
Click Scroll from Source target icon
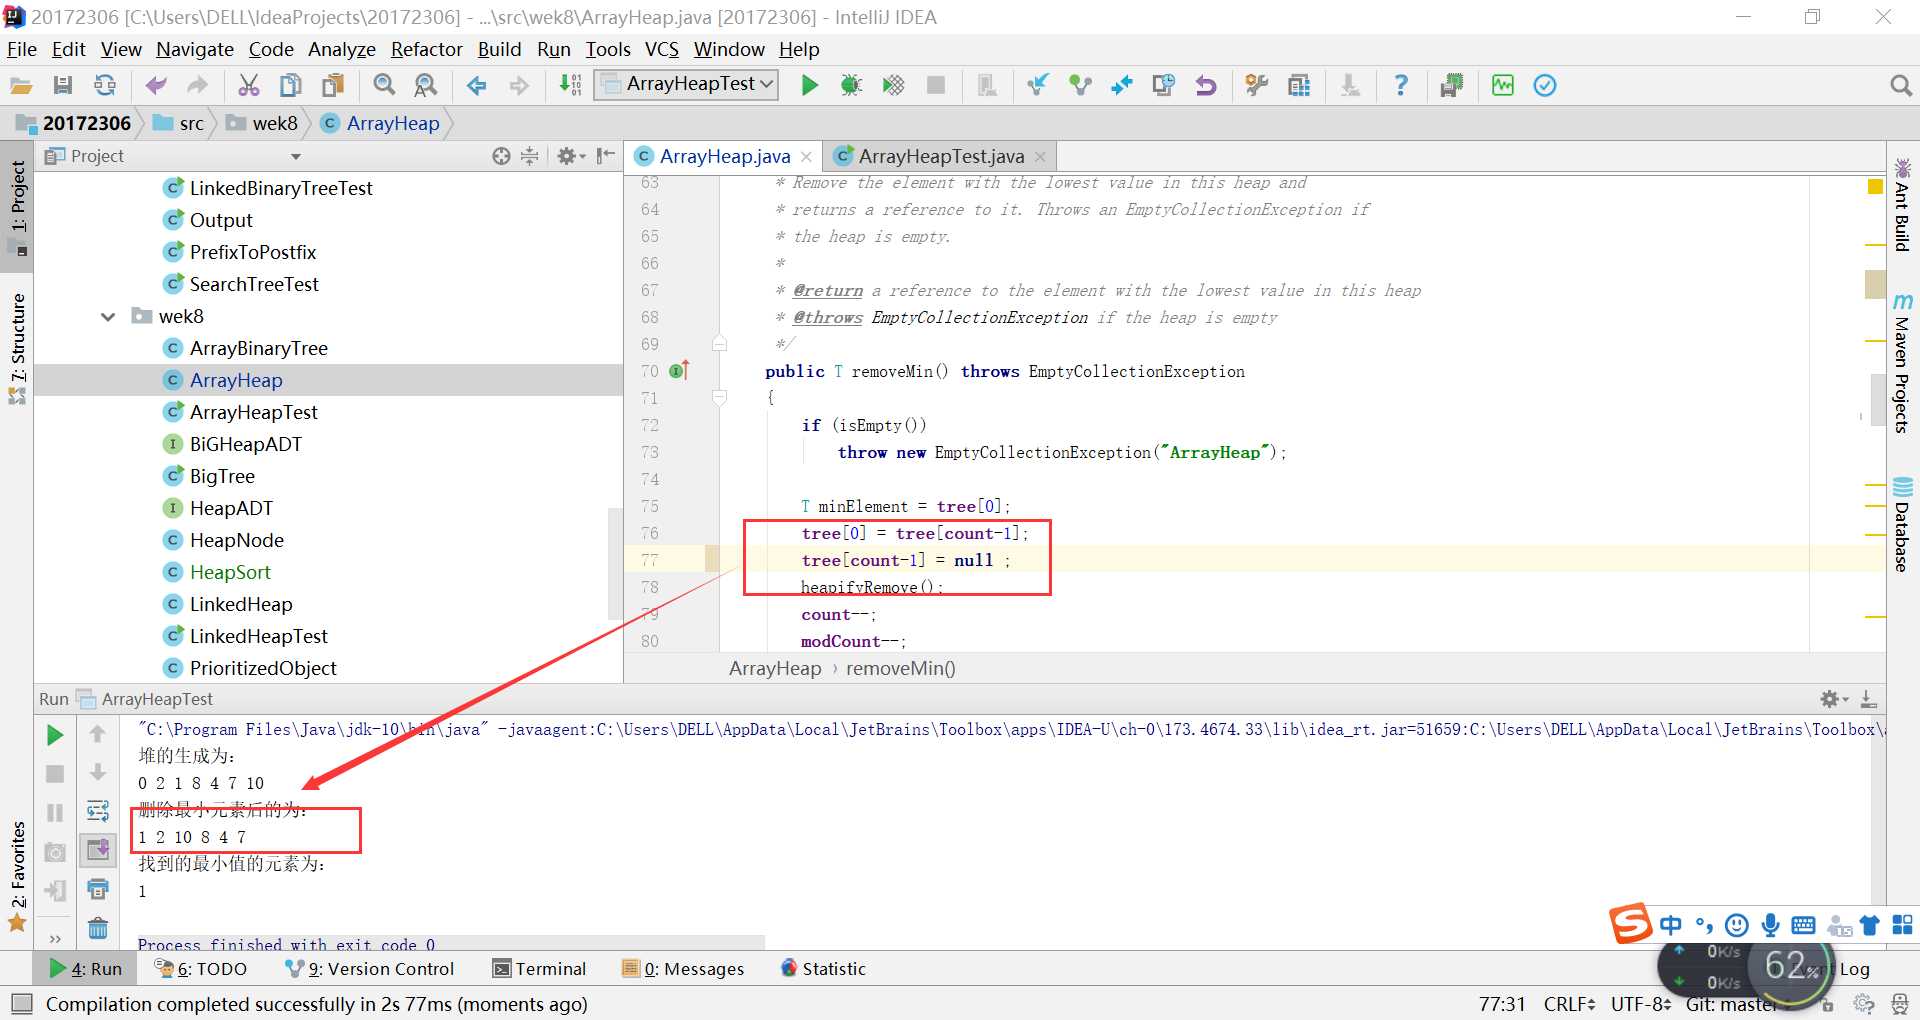[x=501, y=156]
